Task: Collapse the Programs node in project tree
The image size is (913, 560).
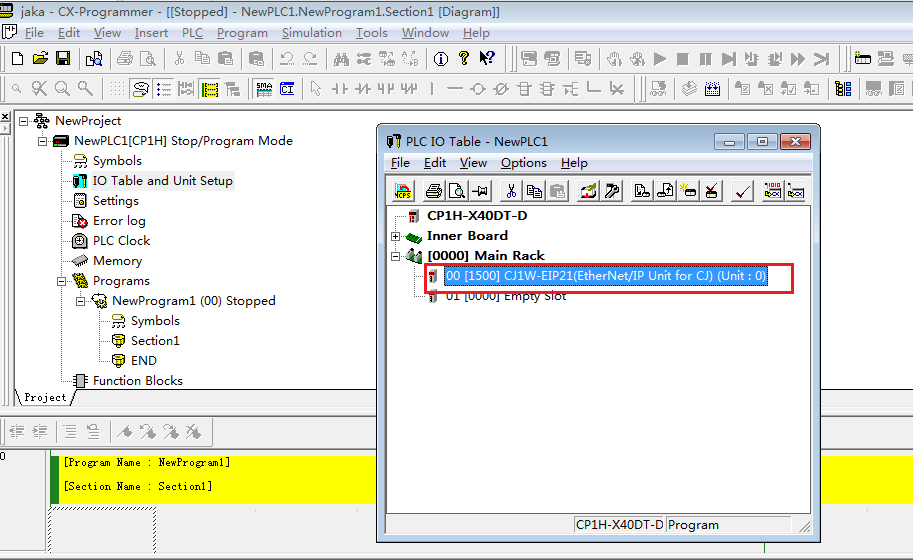Action: click(x=62, y=281)
